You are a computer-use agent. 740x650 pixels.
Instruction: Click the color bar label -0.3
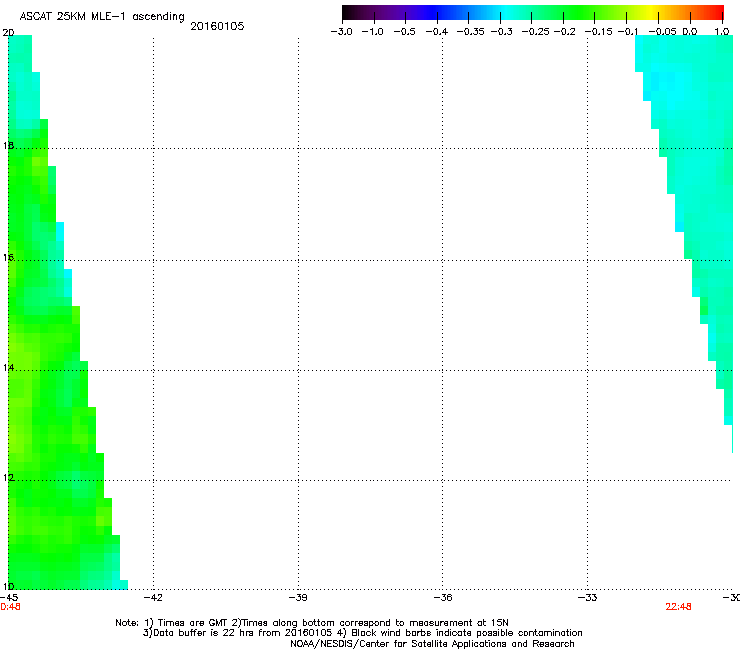(501, 32)
